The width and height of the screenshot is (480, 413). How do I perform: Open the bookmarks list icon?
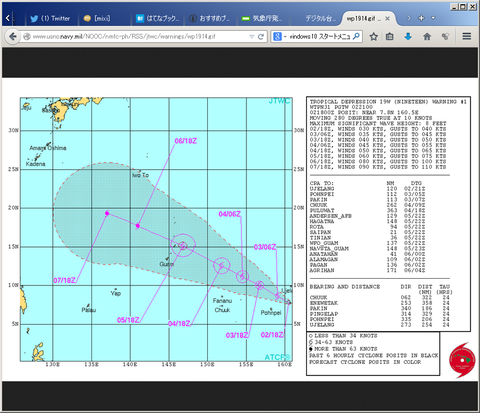click(389, 37)
